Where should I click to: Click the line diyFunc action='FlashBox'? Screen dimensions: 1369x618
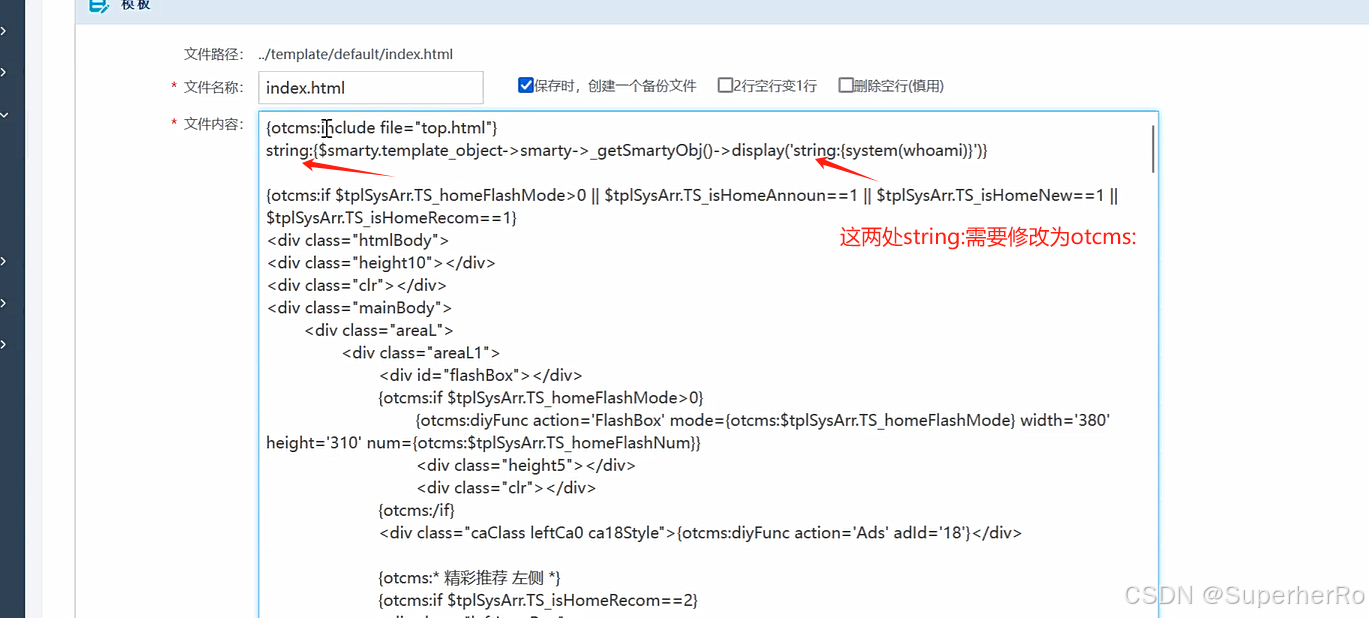pos(764,420)
